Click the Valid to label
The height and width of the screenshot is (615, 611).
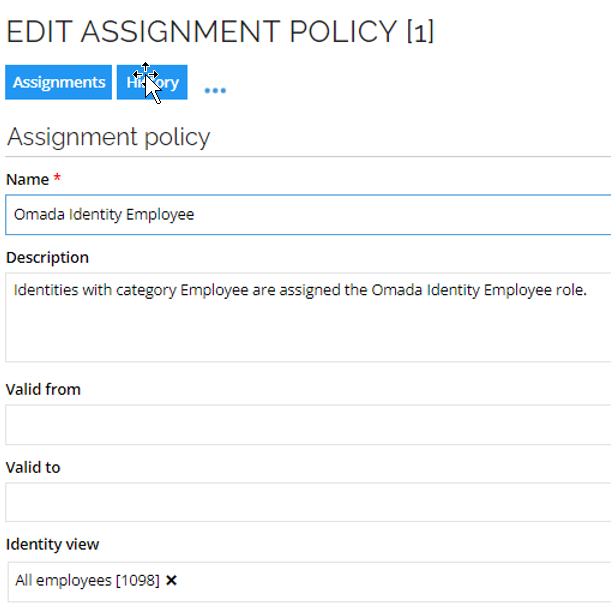click(33, 468)
